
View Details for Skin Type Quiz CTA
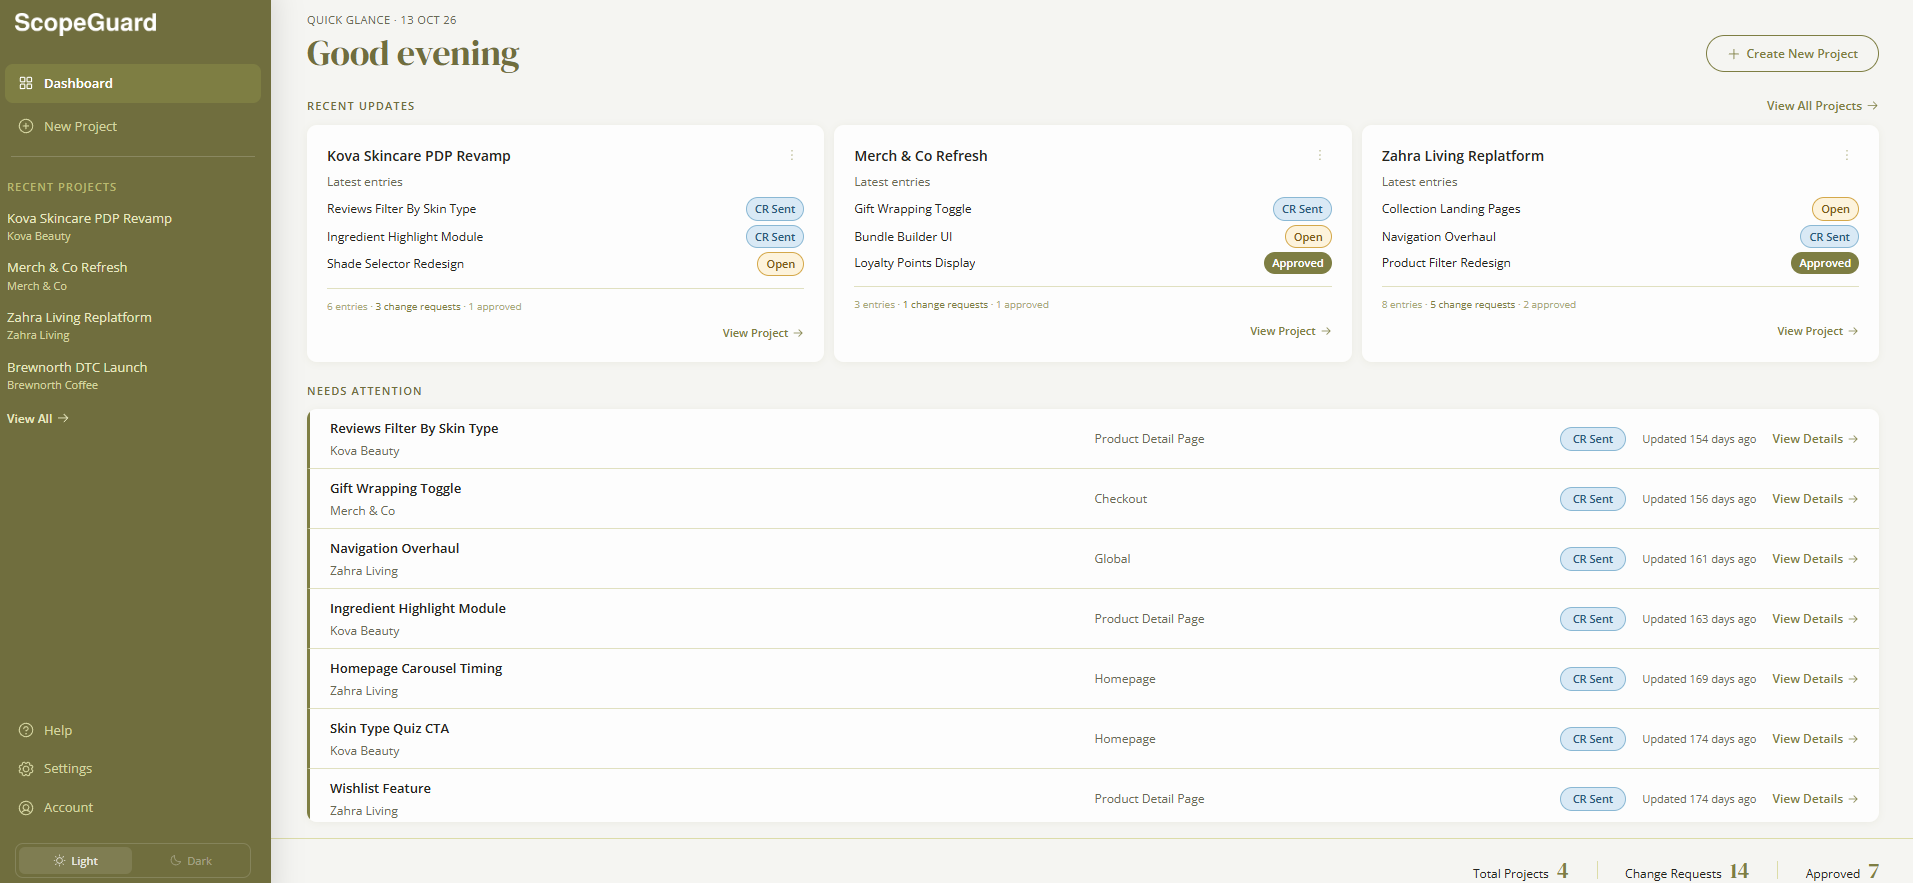coord(1815,739)
